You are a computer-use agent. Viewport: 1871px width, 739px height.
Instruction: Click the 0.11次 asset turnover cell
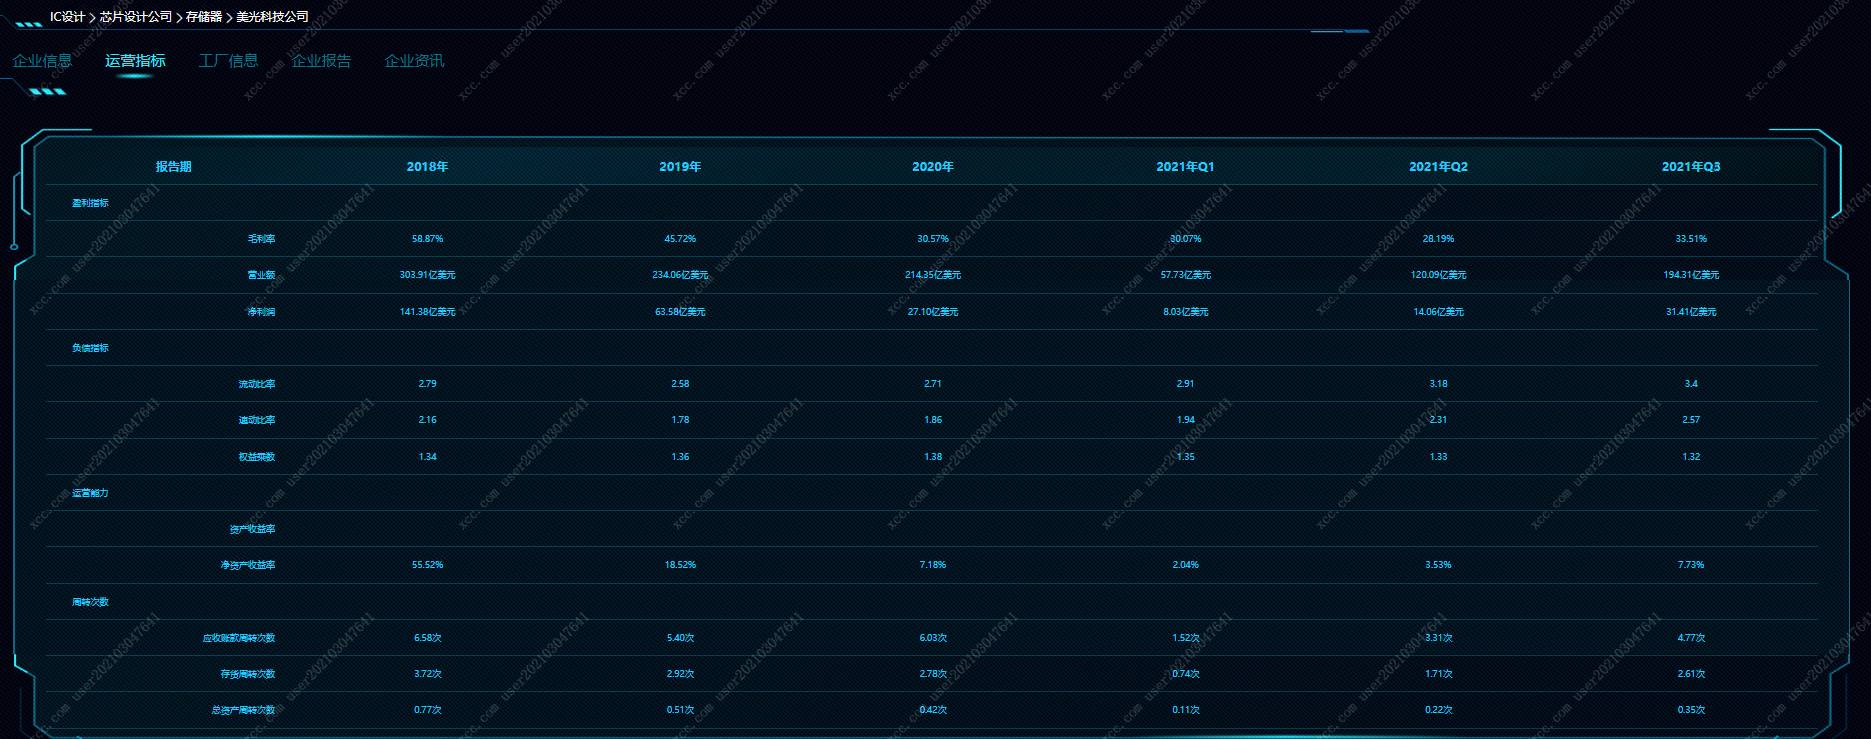1185,710
